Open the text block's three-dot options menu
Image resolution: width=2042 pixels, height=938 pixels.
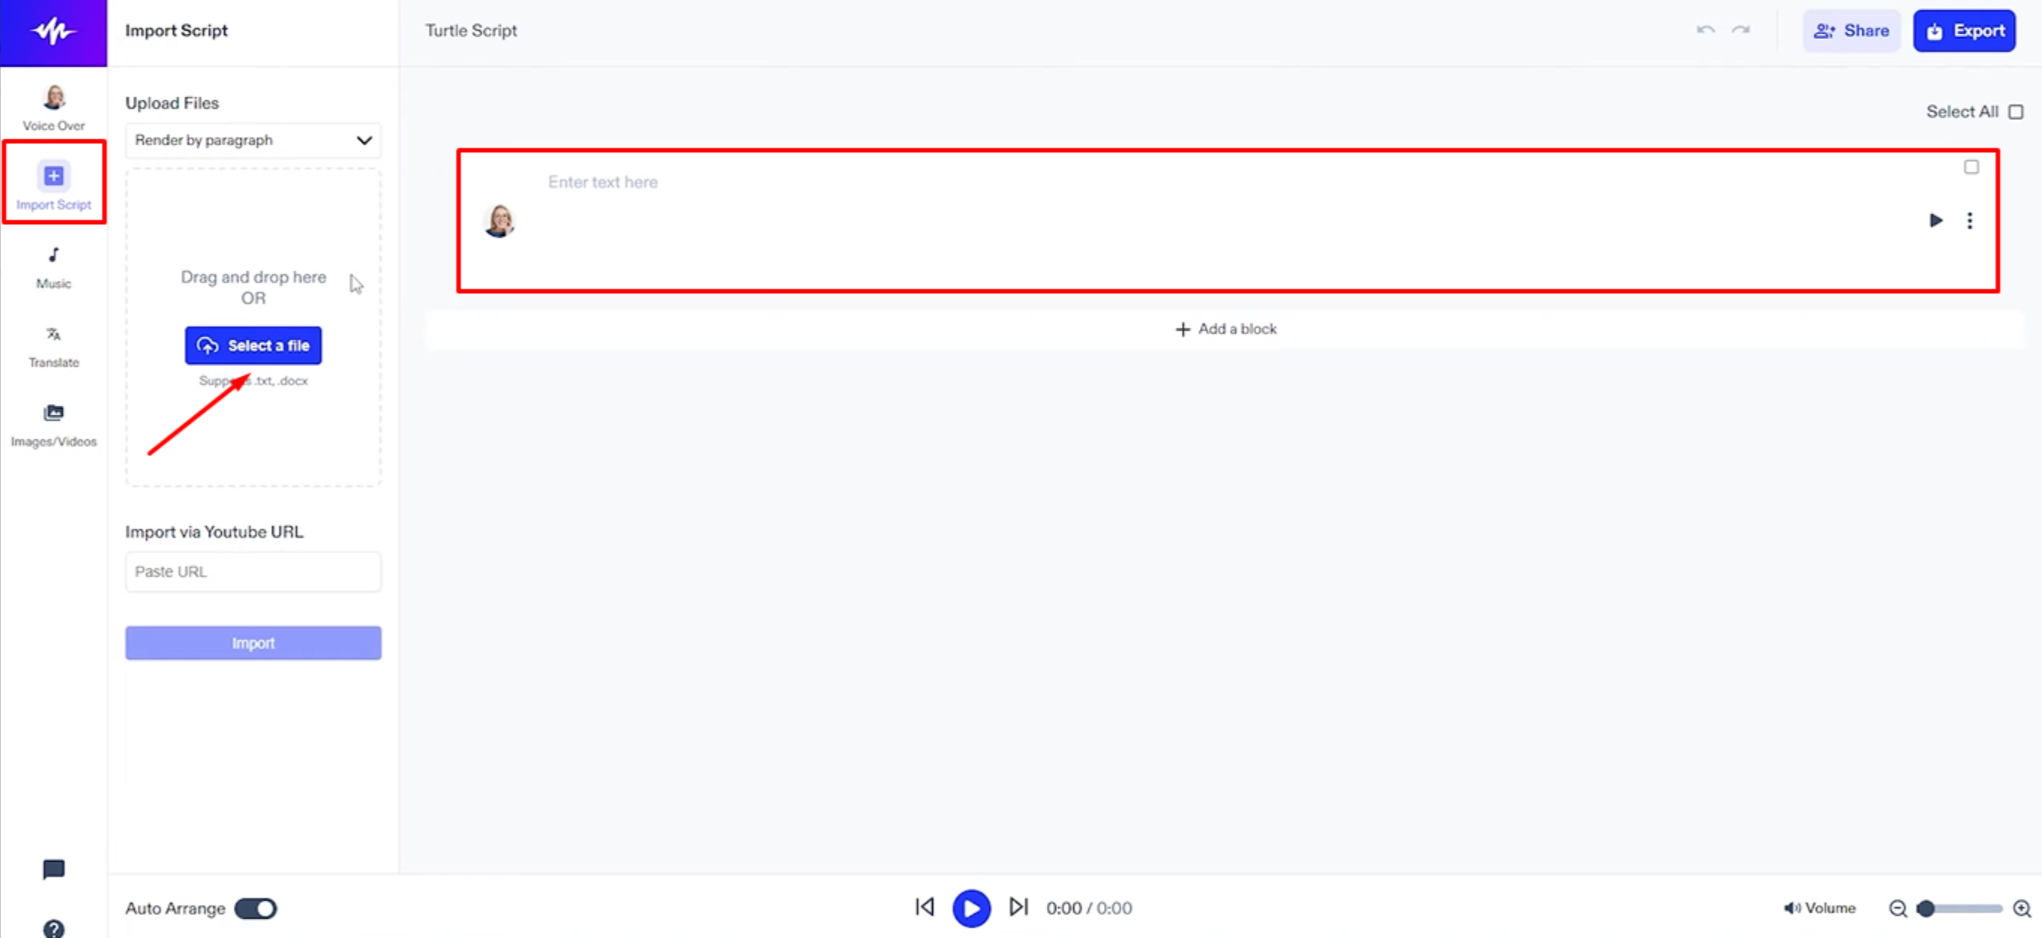[x=1969, y=221]
